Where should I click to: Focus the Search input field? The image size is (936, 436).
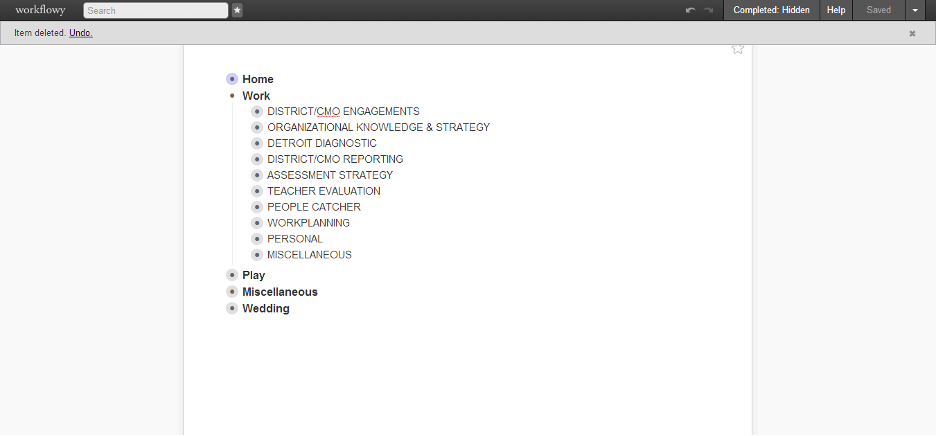[155, 10]
